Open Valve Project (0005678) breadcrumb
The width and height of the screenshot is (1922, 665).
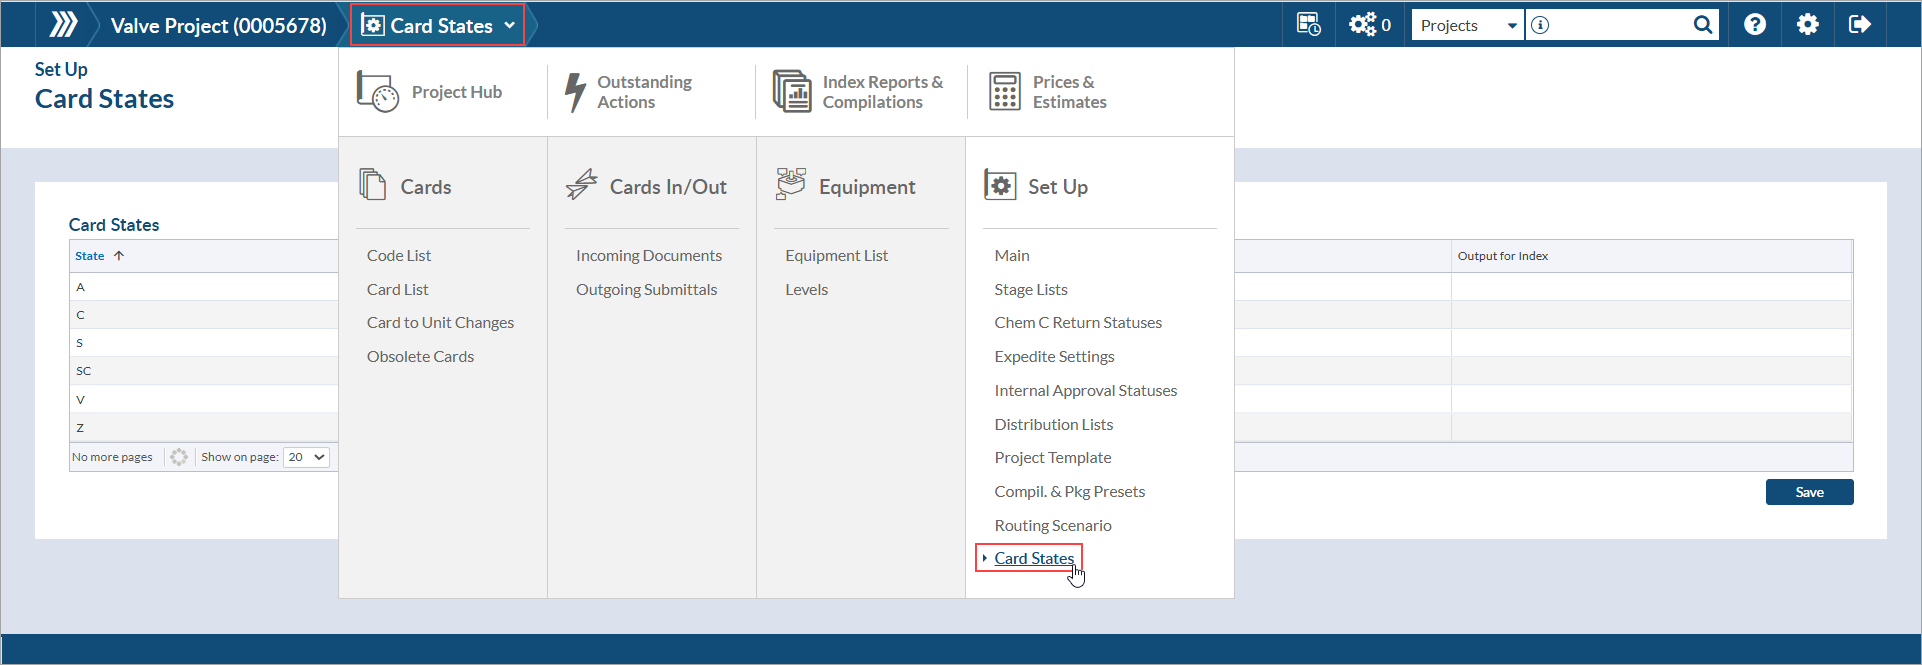pyautogui.click(x=219, y=25)
